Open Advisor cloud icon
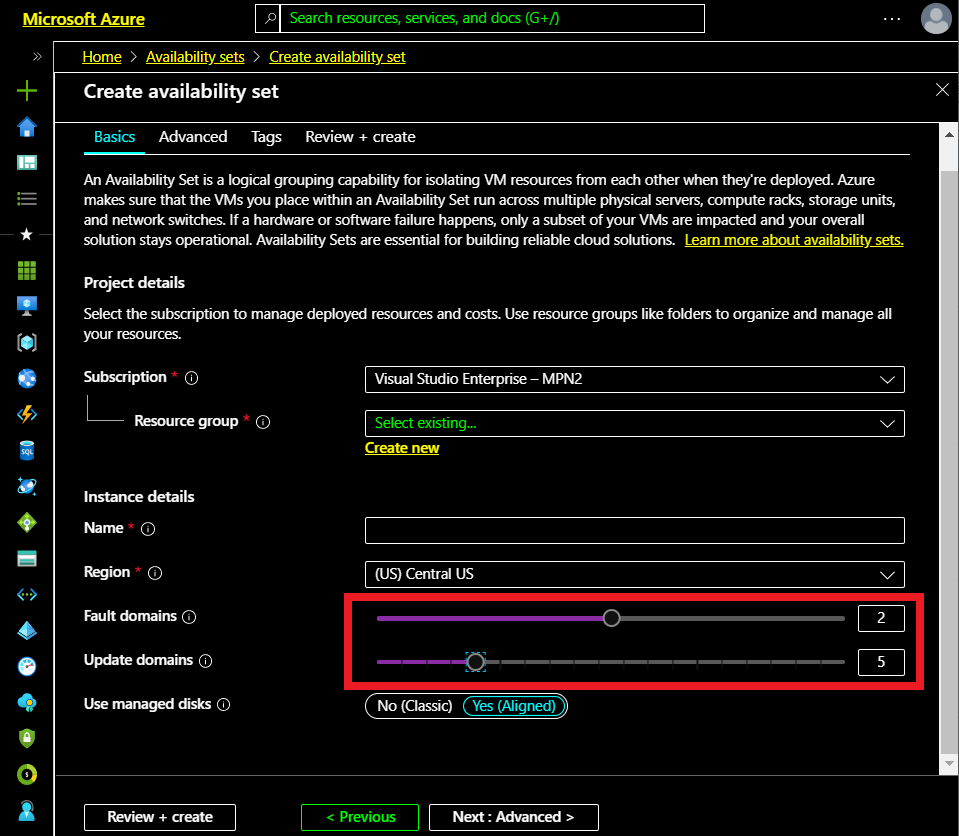Viewport: 959px width, 836px height. [27, 703]
